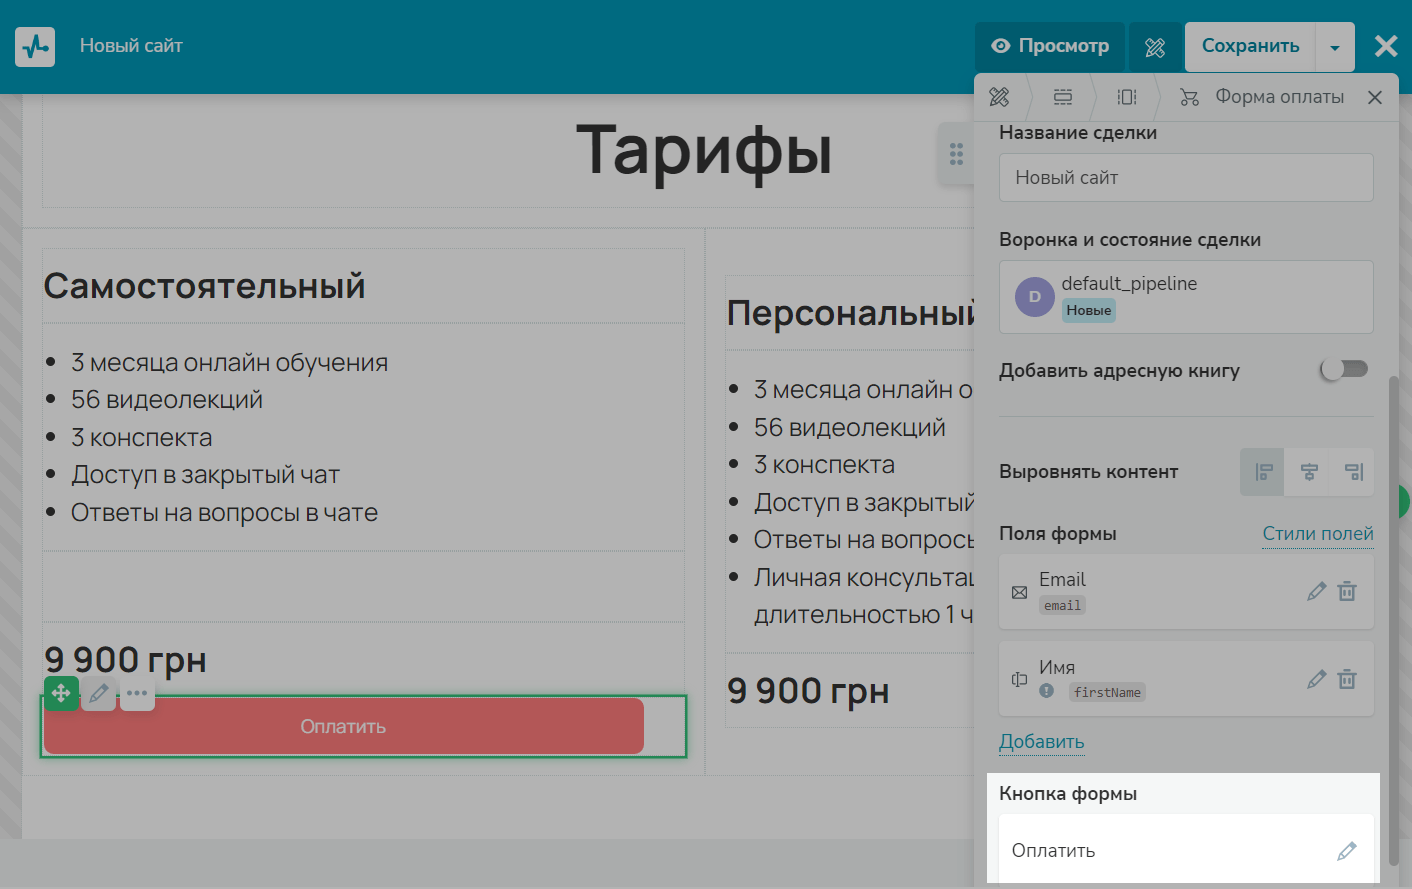Click the green move handle above Оплатить button
1412x889 pixels.
61,692
